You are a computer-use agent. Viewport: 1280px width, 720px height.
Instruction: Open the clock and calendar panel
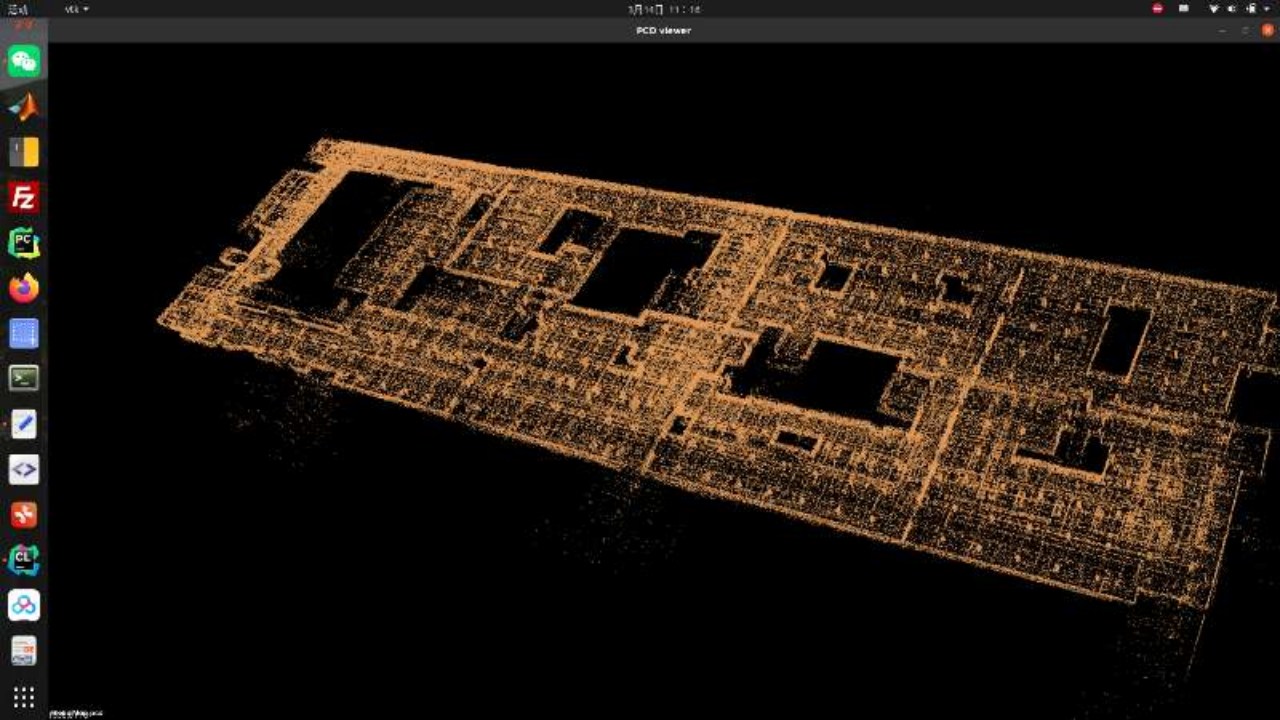tap(663, 9)
